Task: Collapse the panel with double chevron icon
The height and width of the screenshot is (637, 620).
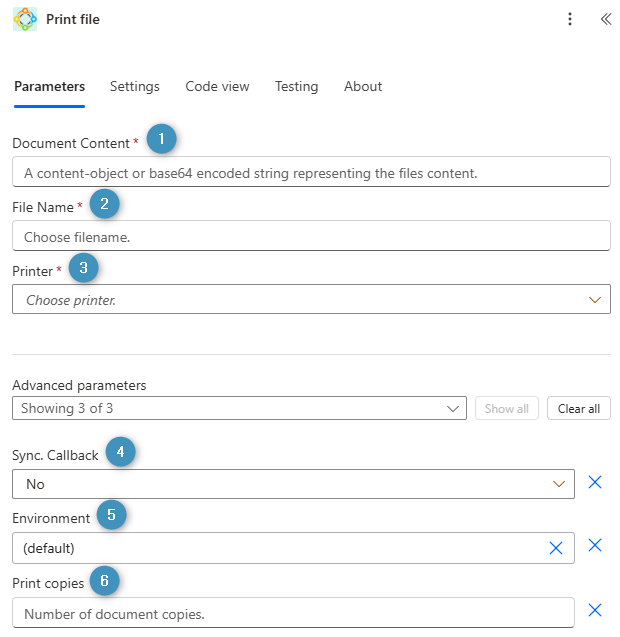Action: [x=605, y=19]
